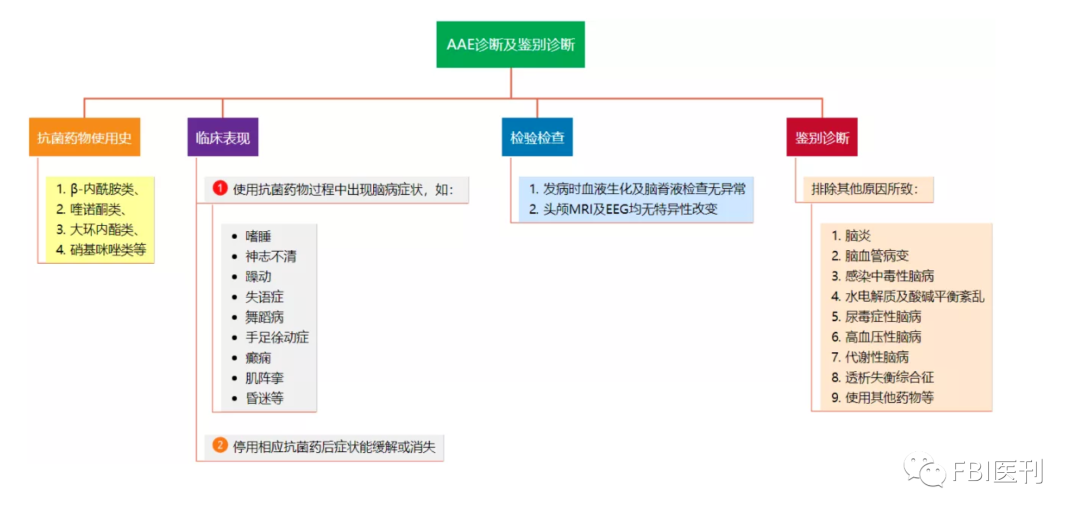
Task: Click the symptom 肌阵挛
Action: point(264,379)
